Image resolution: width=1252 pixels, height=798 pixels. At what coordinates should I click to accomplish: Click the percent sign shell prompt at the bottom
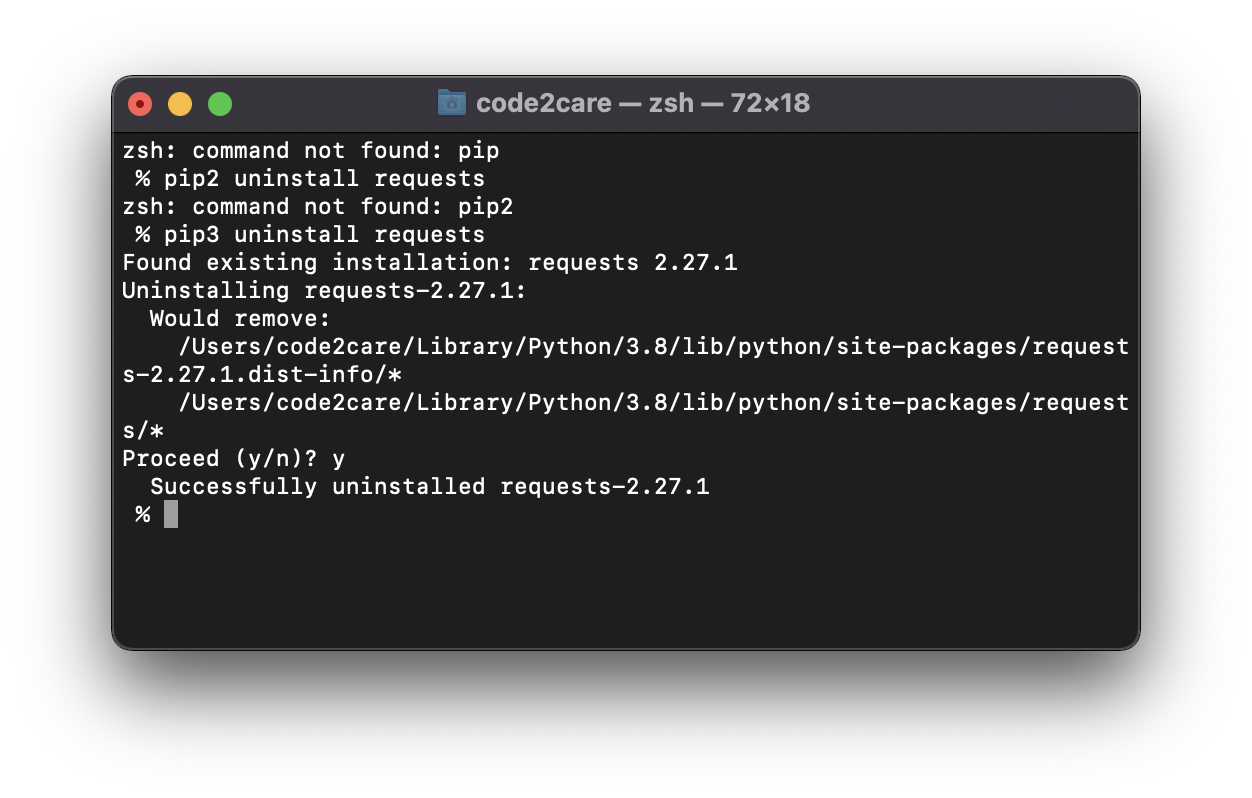141,514
